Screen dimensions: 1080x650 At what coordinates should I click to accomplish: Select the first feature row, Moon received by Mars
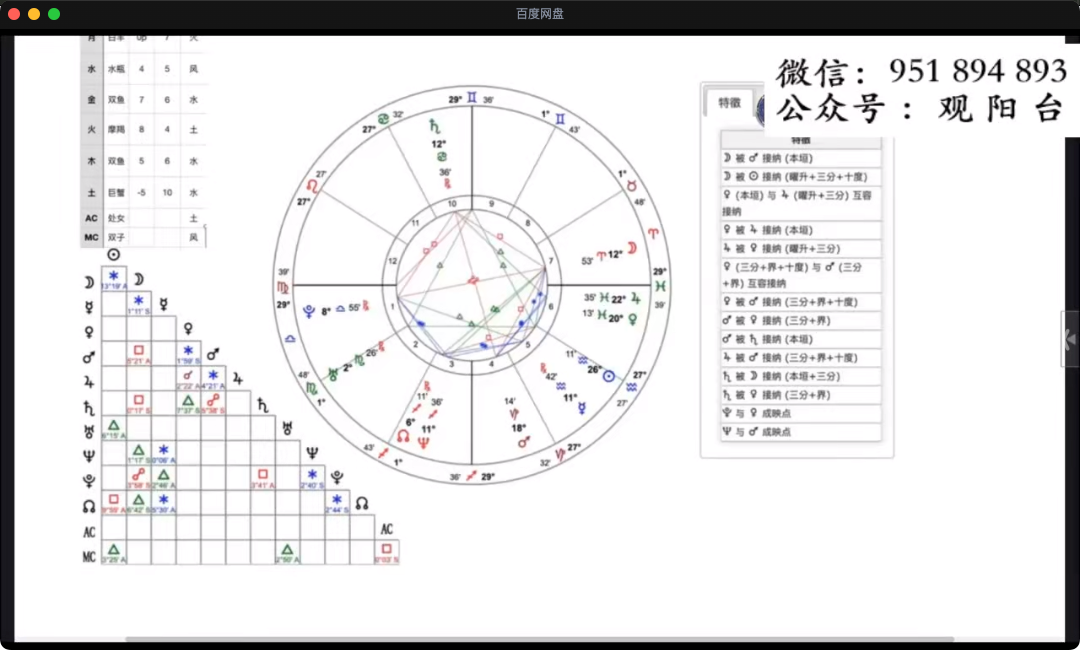pos(801,158)
